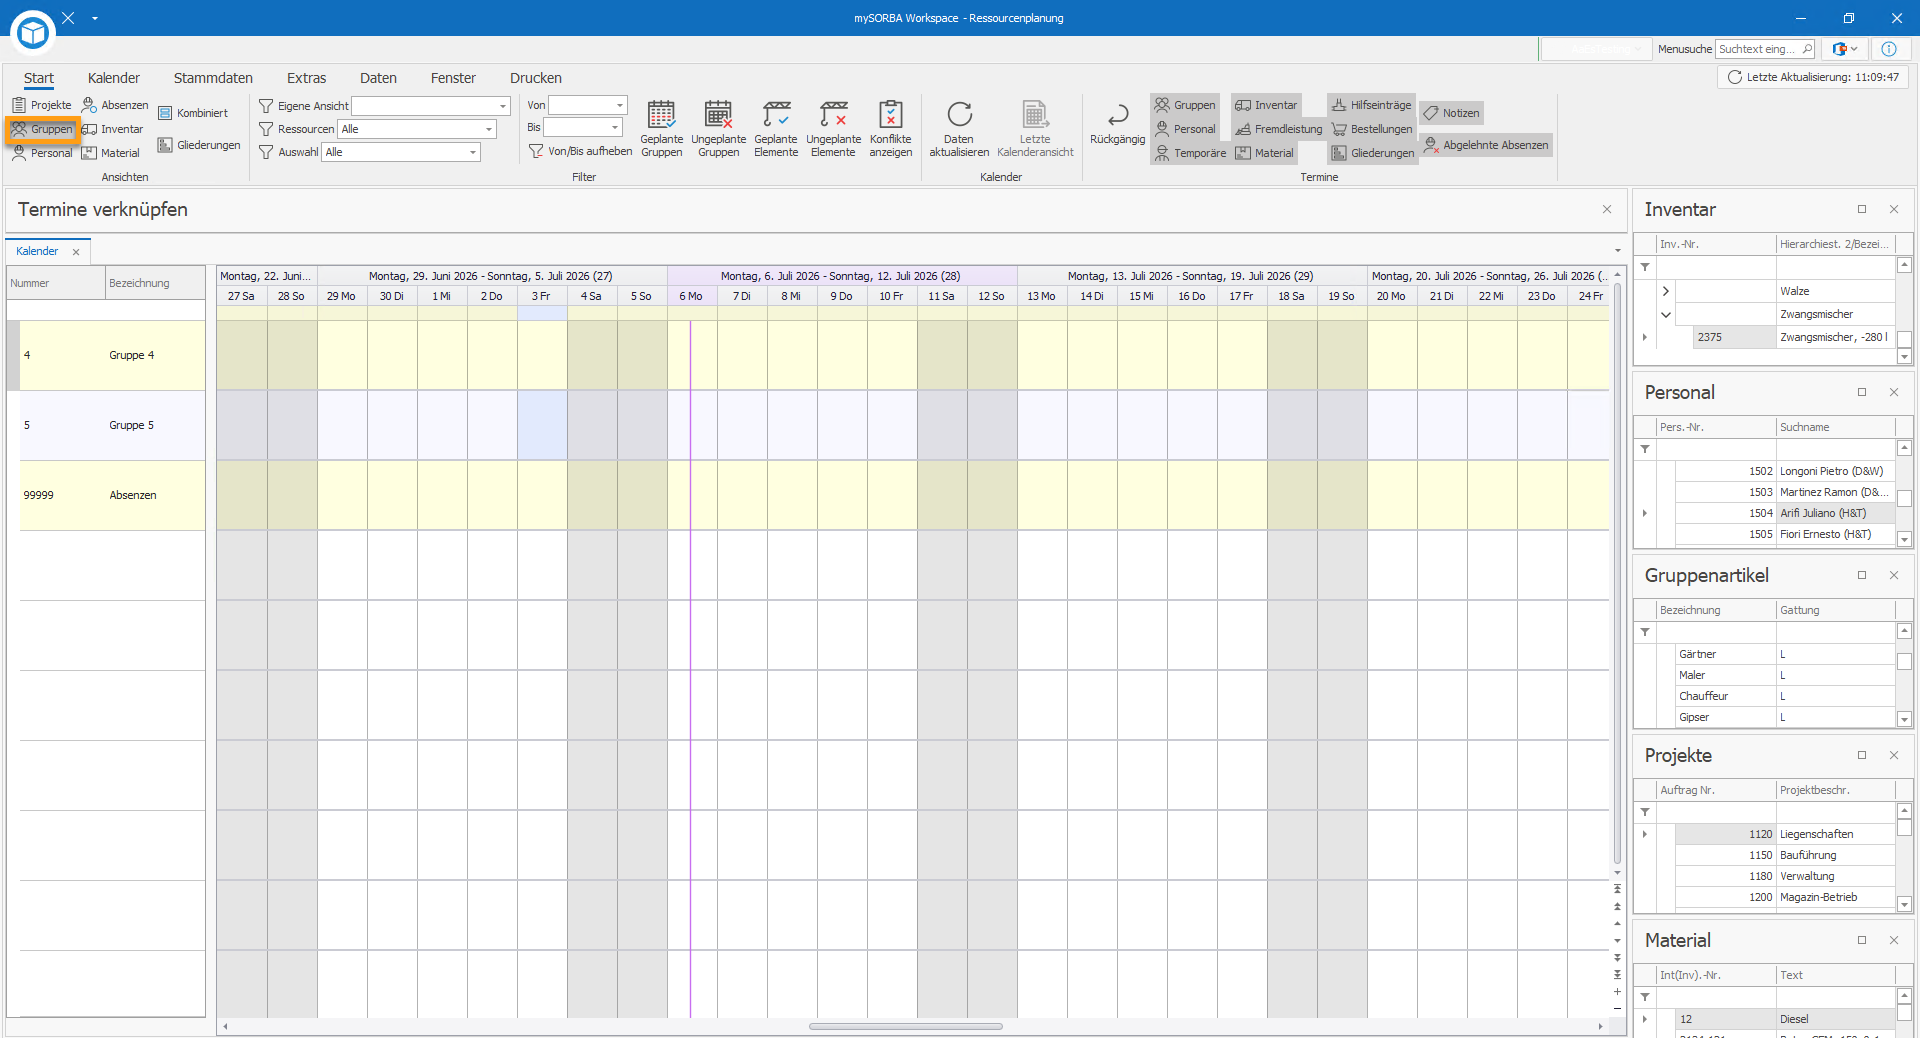Open the Stammdaten ribbon tab

point(213,78)
